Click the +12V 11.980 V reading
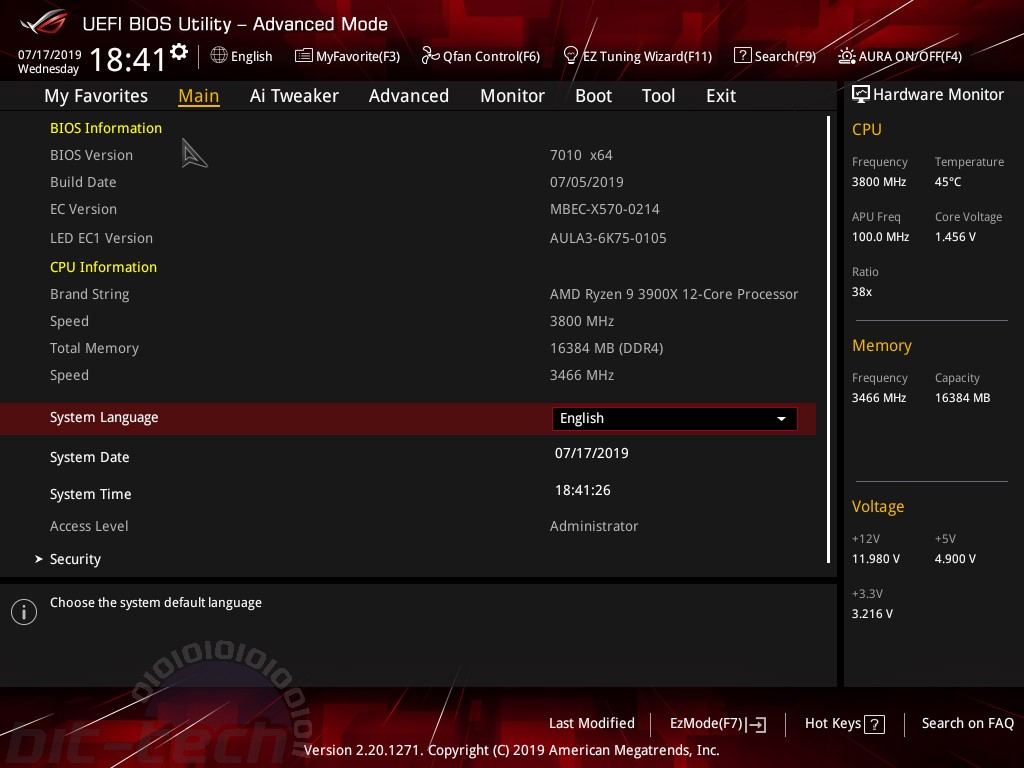The width and height of the screenshot is (1024, 768). coord(876,559)
